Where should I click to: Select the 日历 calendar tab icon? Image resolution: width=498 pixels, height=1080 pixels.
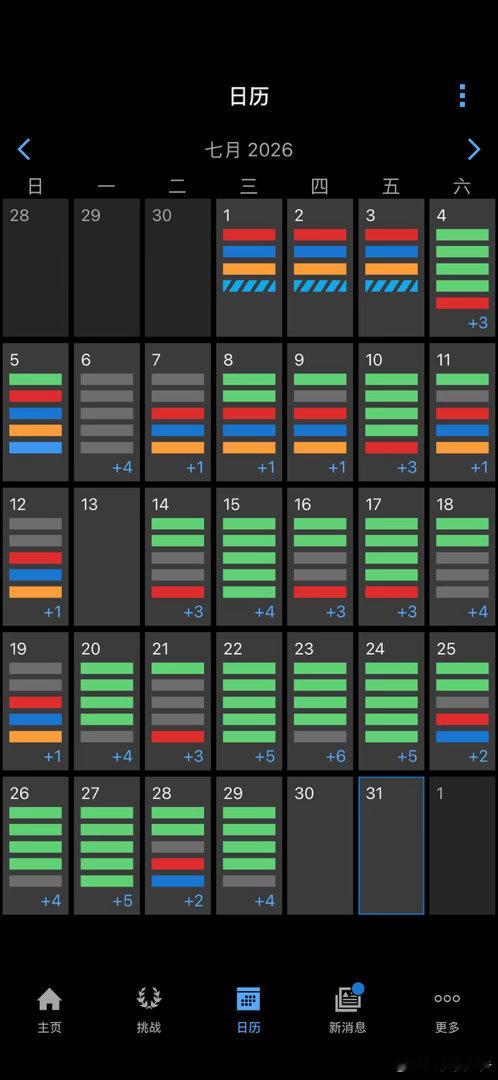point(248,999)
